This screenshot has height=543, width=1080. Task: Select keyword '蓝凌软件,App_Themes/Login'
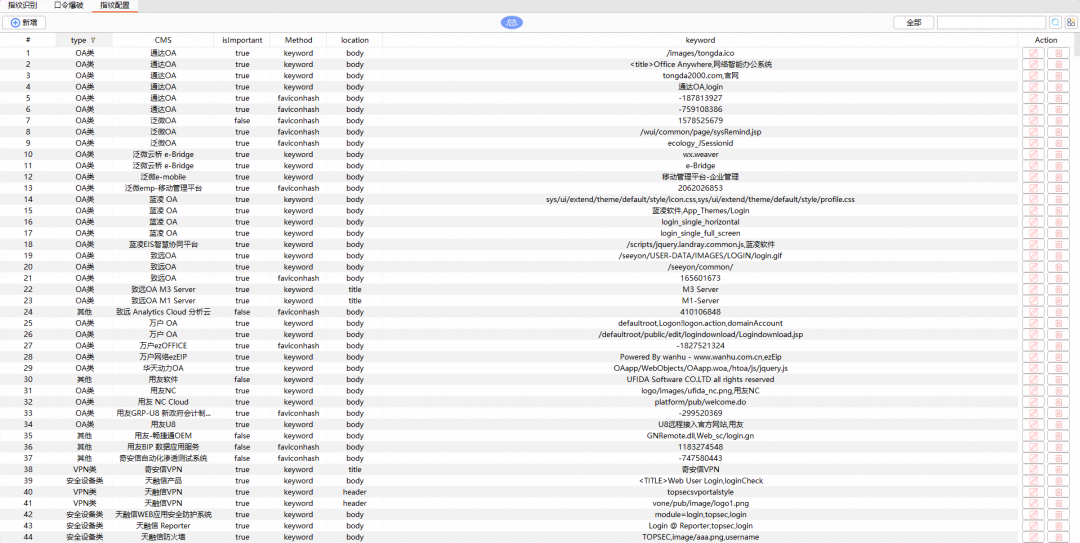[700, 211]
